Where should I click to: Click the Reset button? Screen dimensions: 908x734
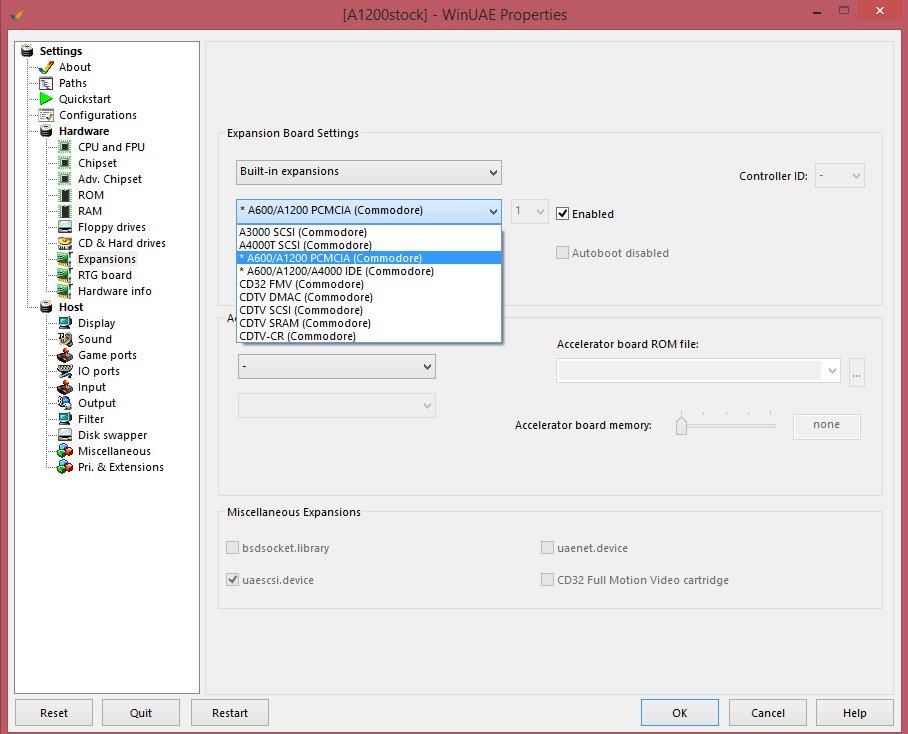click(x=54, y=713)
